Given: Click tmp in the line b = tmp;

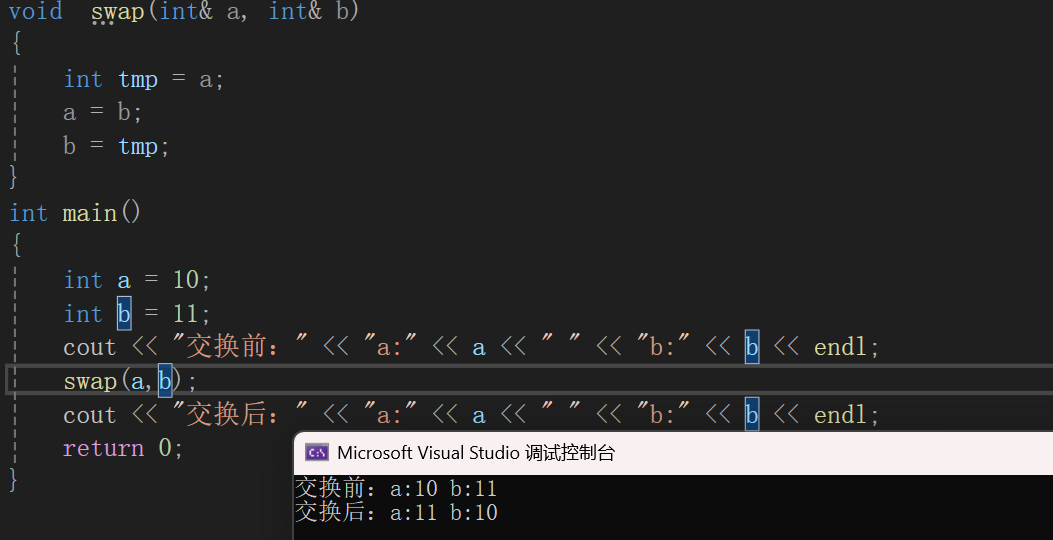Looking at the screenshot, I should 138,146.
